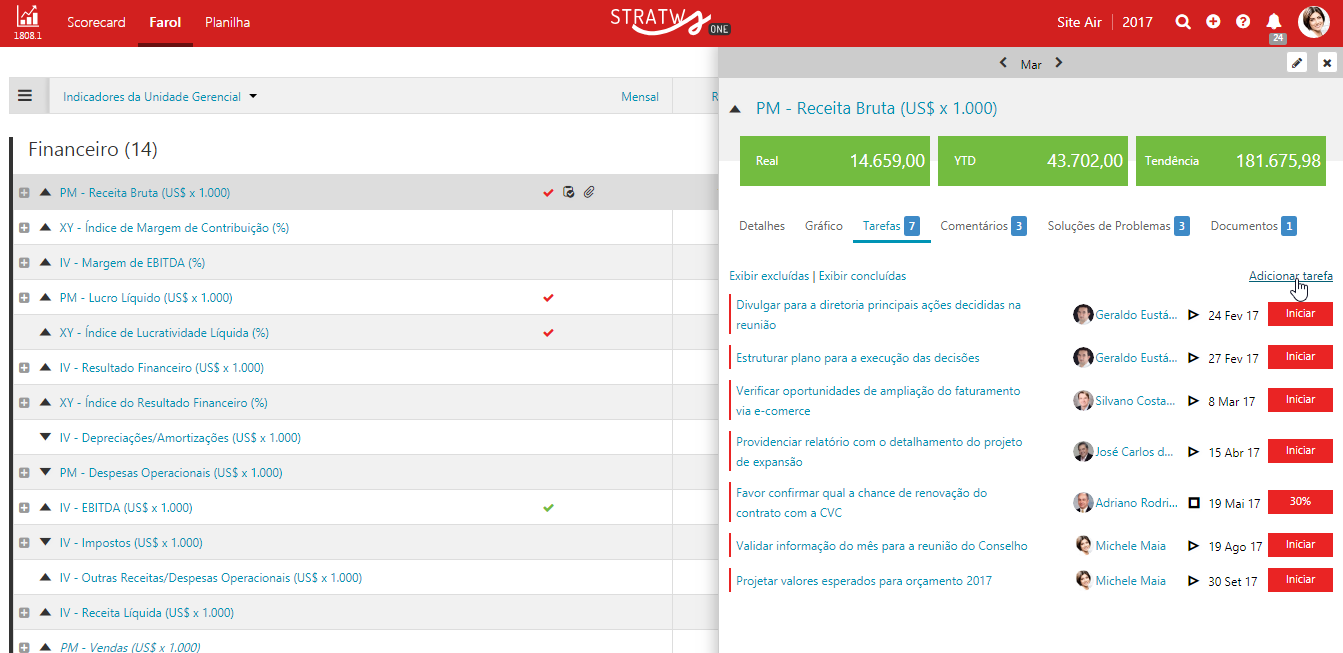Click the play status icon beside 30 Set 17
Viewport: 1343px width, 653px height.
click(1193, 580)
